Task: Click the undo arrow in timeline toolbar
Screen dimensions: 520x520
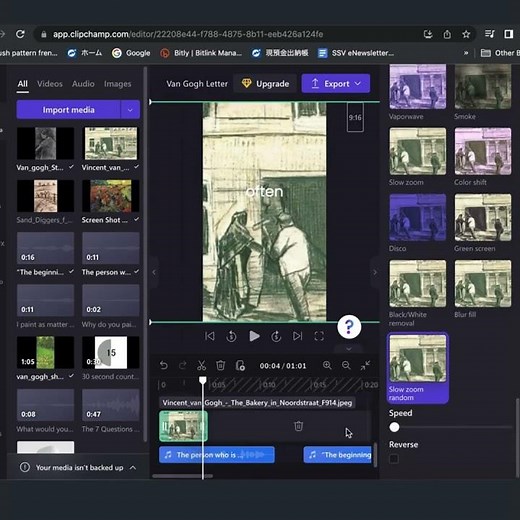Action: click(164, 366)
